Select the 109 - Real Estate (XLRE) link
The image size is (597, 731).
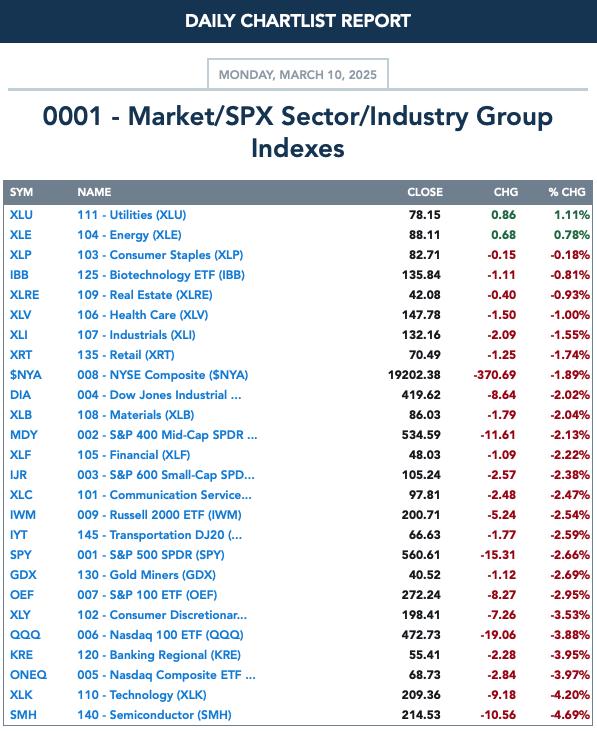coord(145,295)
